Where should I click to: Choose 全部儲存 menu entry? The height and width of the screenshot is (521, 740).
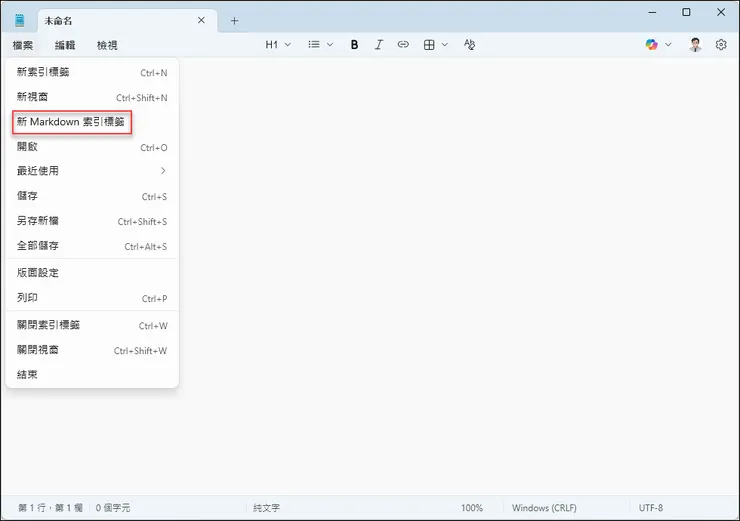(x=92, y=246)
